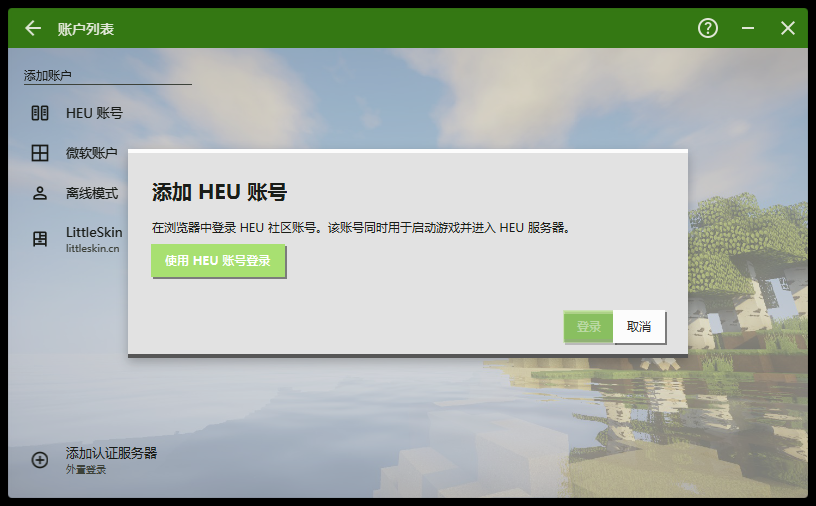Image resolution: width=816 pixels, height=506 pixels.
Task: Click the LittleSkin server icon
Action: click(40, 239)
